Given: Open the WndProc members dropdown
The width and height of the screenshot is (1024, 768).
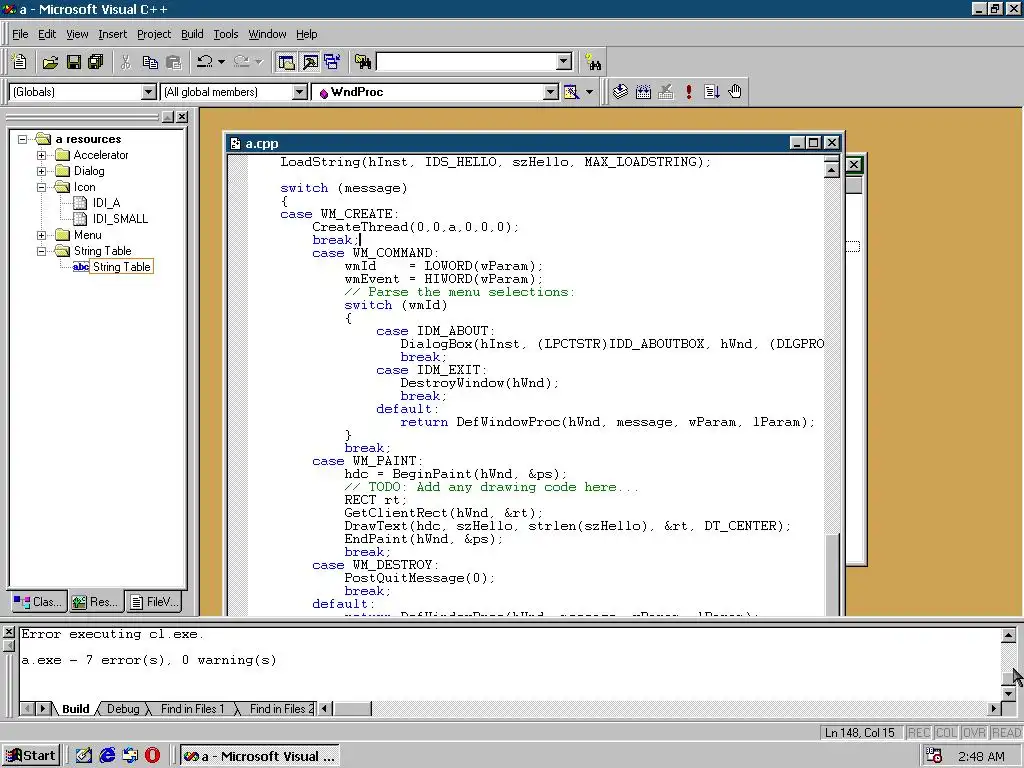Looking at the screenshot, I should tap(551, 92).
